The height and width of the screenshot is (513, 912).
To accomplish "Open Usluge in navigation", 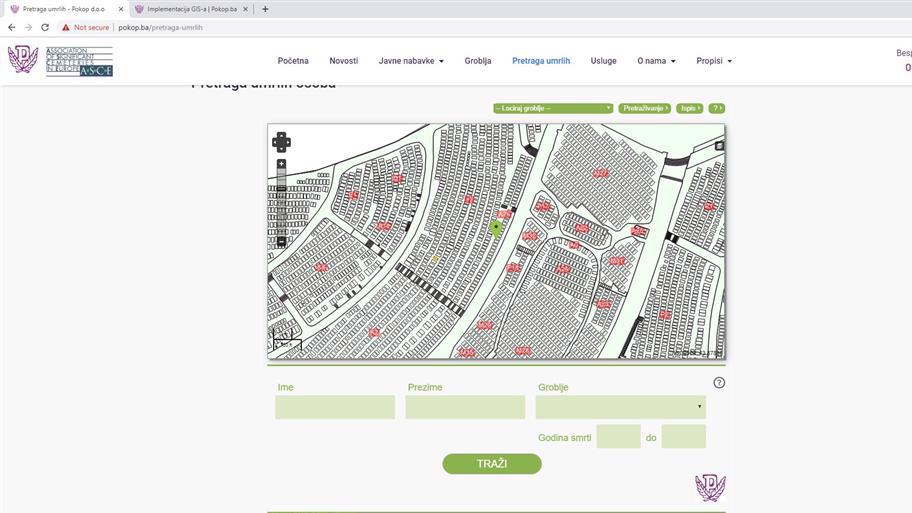I will click(603, 60).
